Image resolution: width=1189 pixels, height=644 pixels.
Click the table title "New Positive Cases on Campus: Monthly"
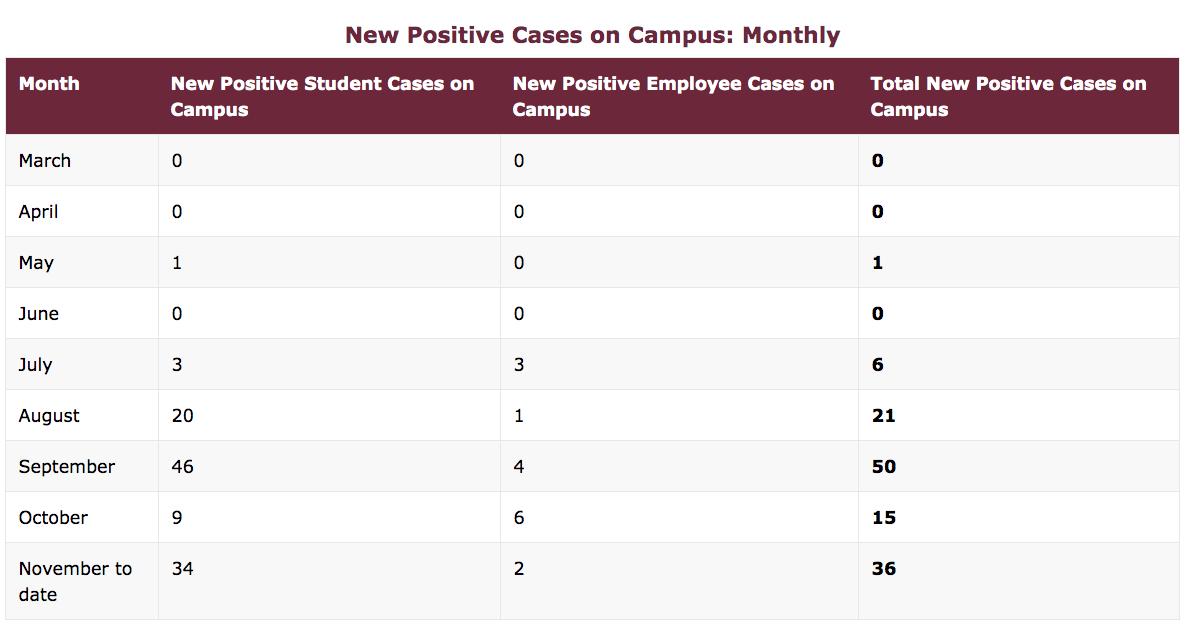(592, 35)
